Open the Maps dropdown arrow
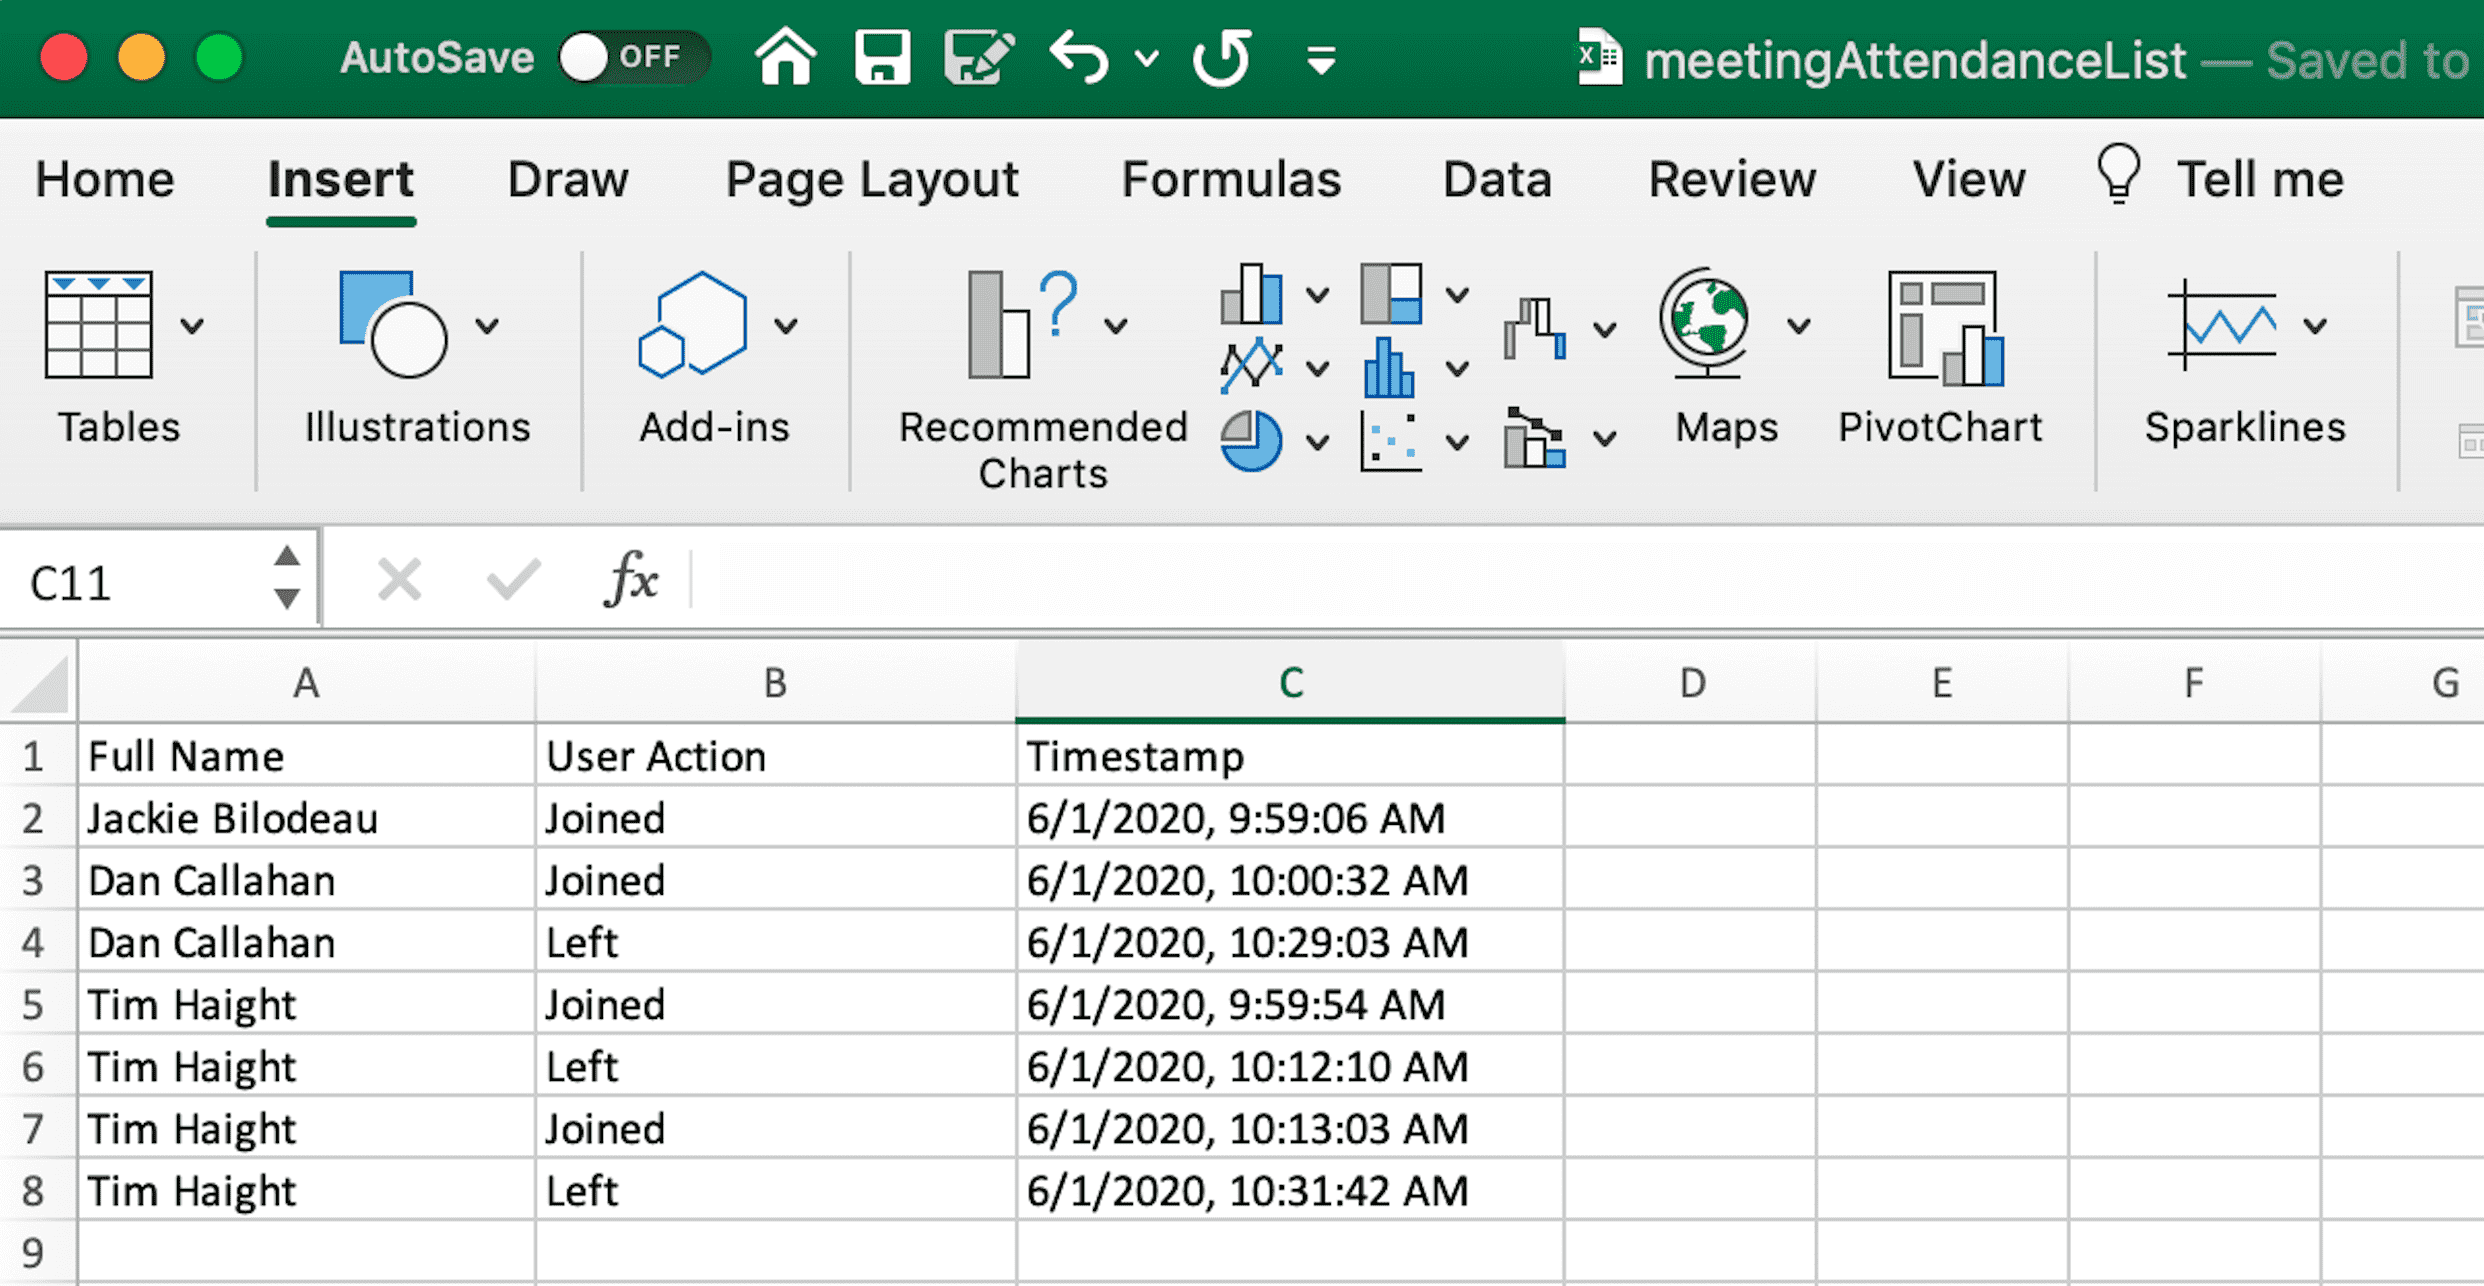Viewport: 2484px width, 1286px height. point(1799,326)
